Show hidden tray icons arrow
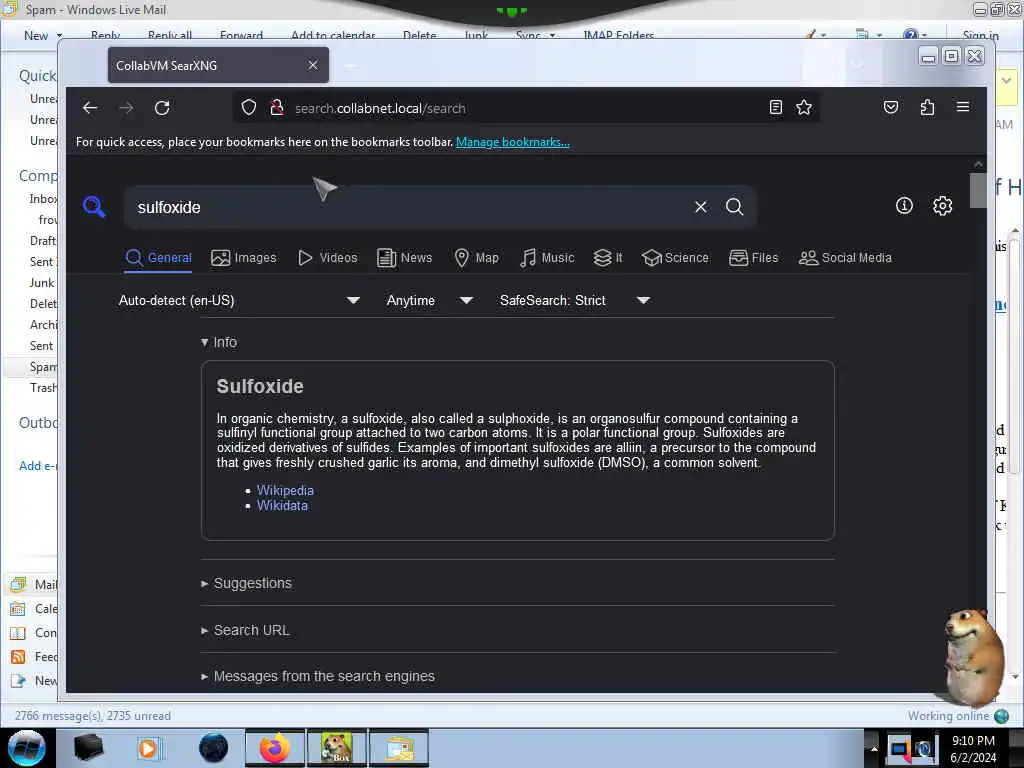 [x=874, y=749]
